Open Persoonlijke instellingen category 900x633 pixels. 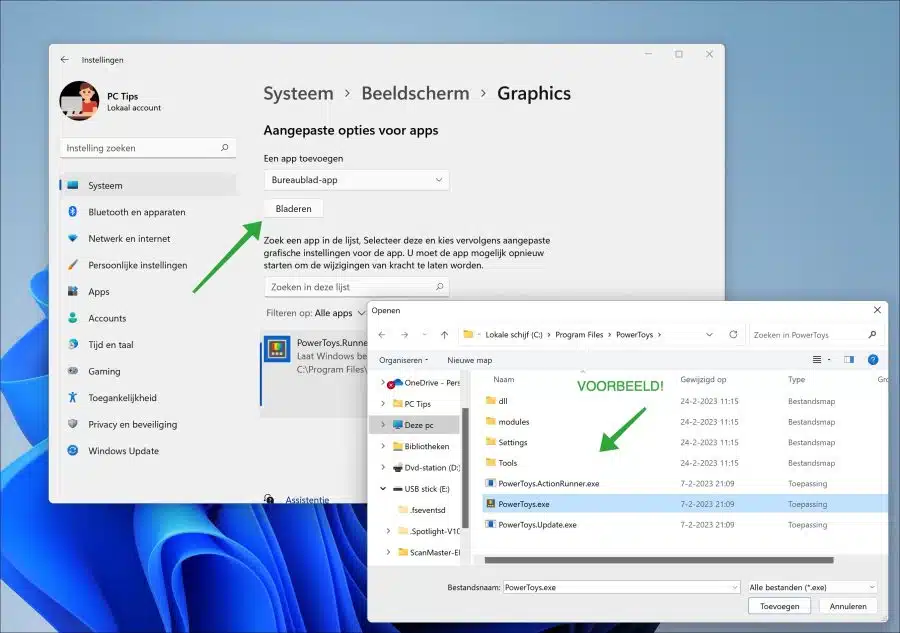148,265
